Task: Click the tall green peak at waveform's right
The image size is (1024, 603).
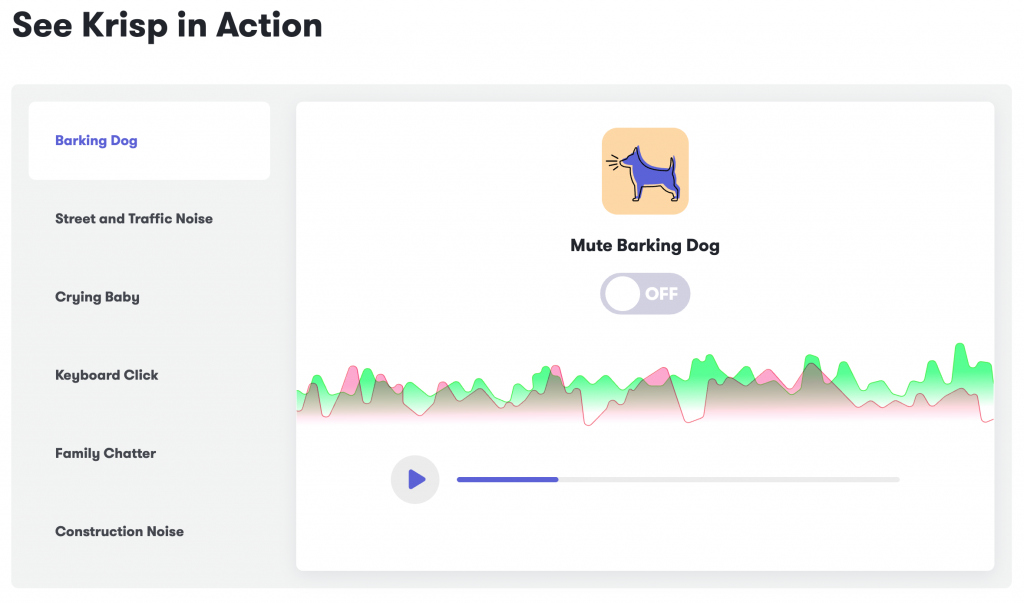Action: [960, 358]
